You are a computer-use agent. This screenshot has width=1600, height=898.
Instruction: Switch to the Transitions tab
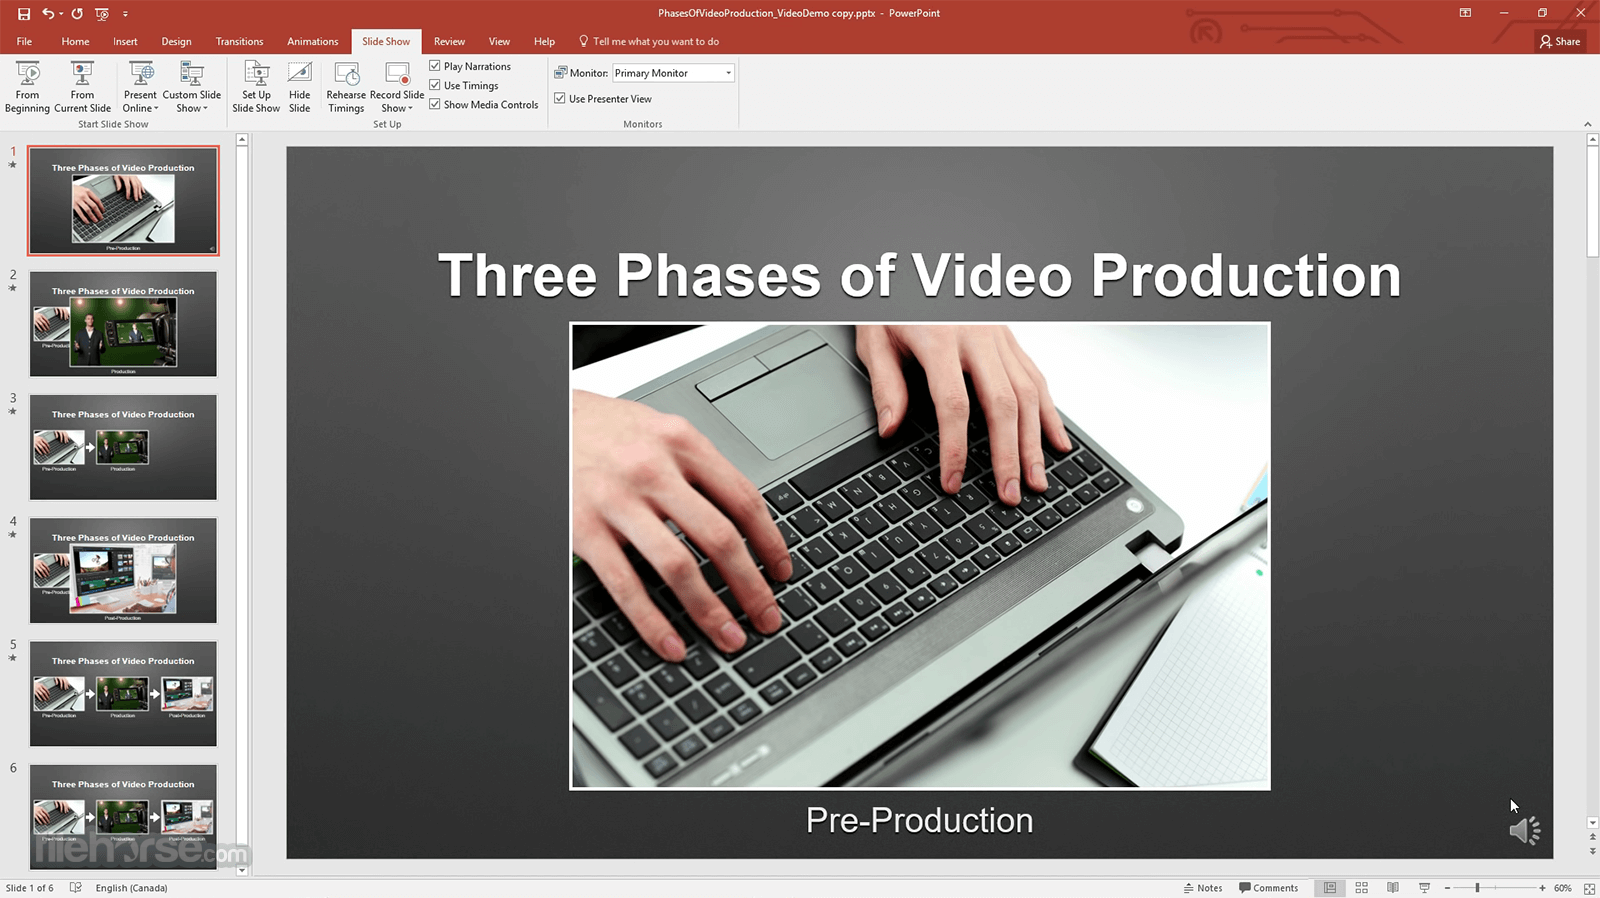[x=239, y=41]
